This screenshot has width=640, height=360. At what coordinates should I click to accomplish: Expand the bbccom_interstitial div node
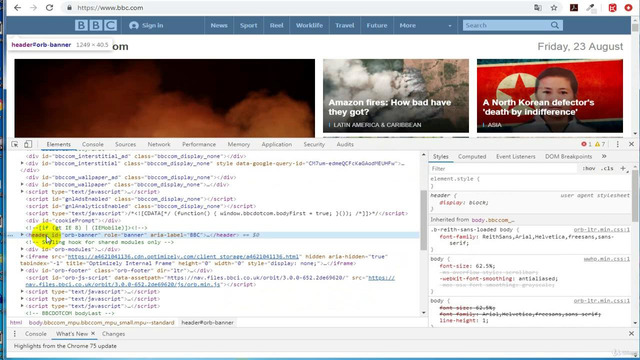22,163
